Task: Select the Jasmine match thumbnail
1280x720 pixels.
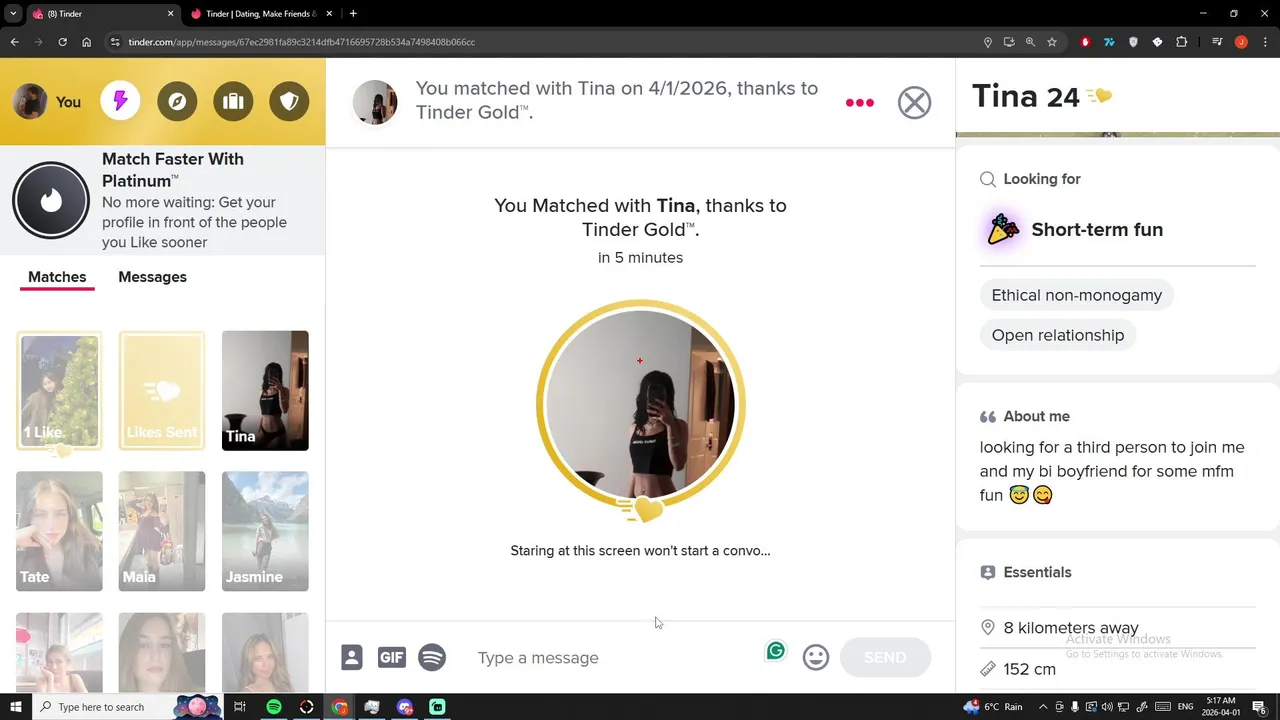Action: (265, 531)
